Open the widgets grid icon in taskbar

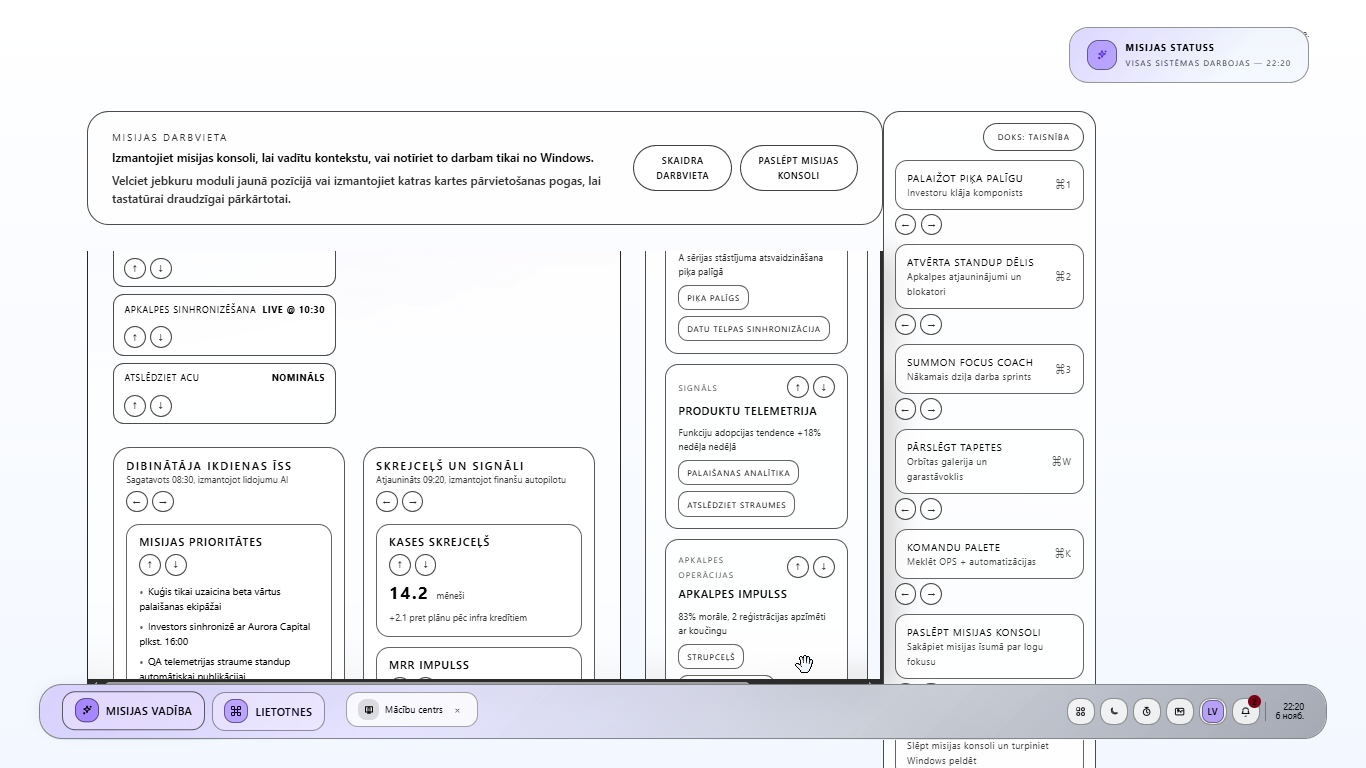pos(1081,712)
